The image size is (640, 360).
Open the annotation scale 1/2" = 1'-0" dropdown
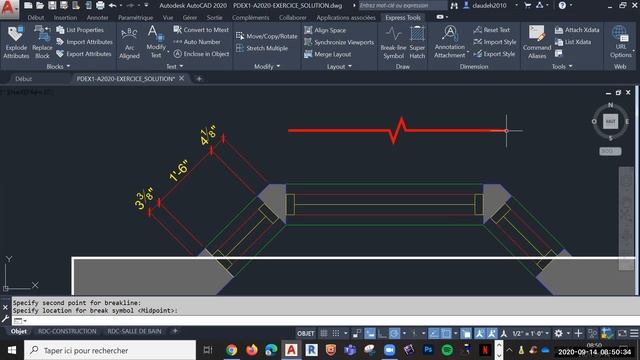(530, 333)
